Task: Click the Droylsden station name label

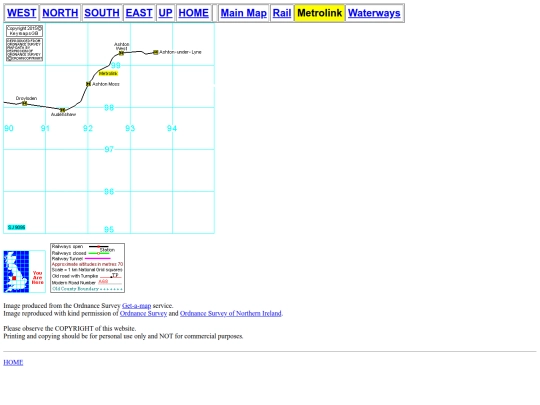Action: (x=26, y=98)
